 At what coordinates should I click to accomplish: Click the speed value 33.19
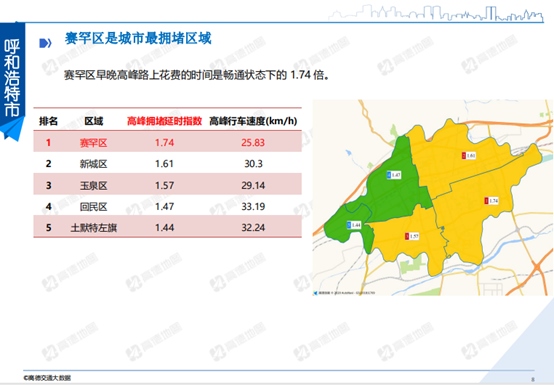253,207
